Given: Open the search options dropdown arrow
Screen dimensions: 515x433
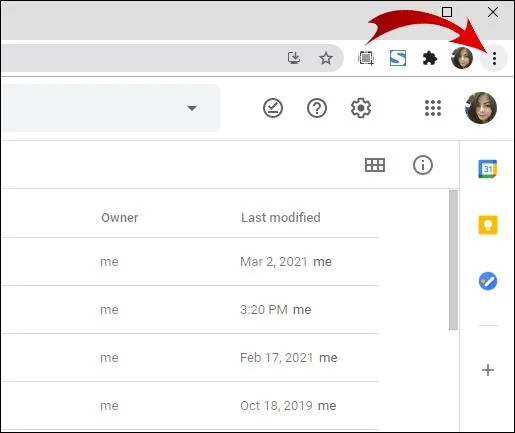Looking at the screenshot, I should (192, 108).
